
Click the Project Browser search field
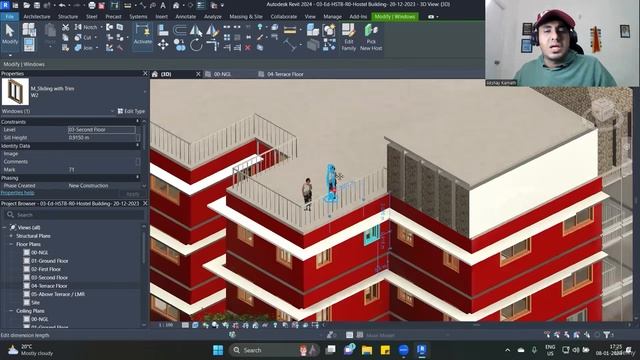click(74, 215)
